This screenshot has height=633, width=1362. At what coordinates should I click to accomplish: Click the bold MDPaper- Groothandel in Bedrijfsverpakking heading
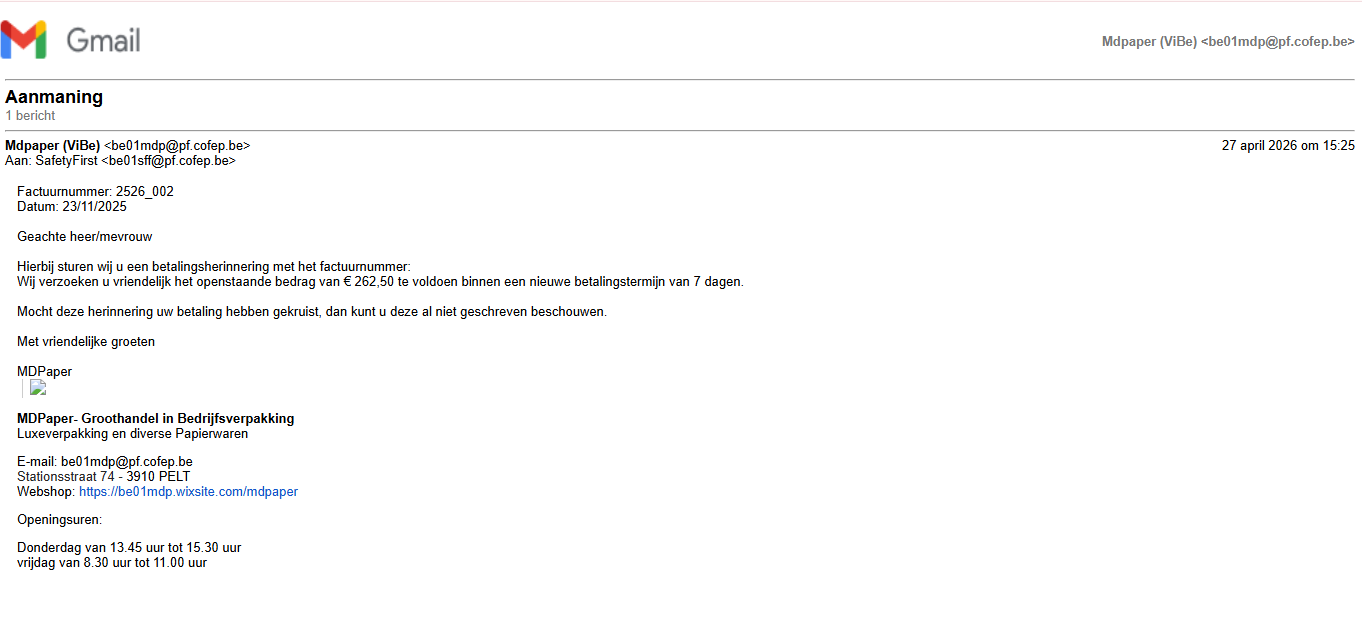click(156, 419)
